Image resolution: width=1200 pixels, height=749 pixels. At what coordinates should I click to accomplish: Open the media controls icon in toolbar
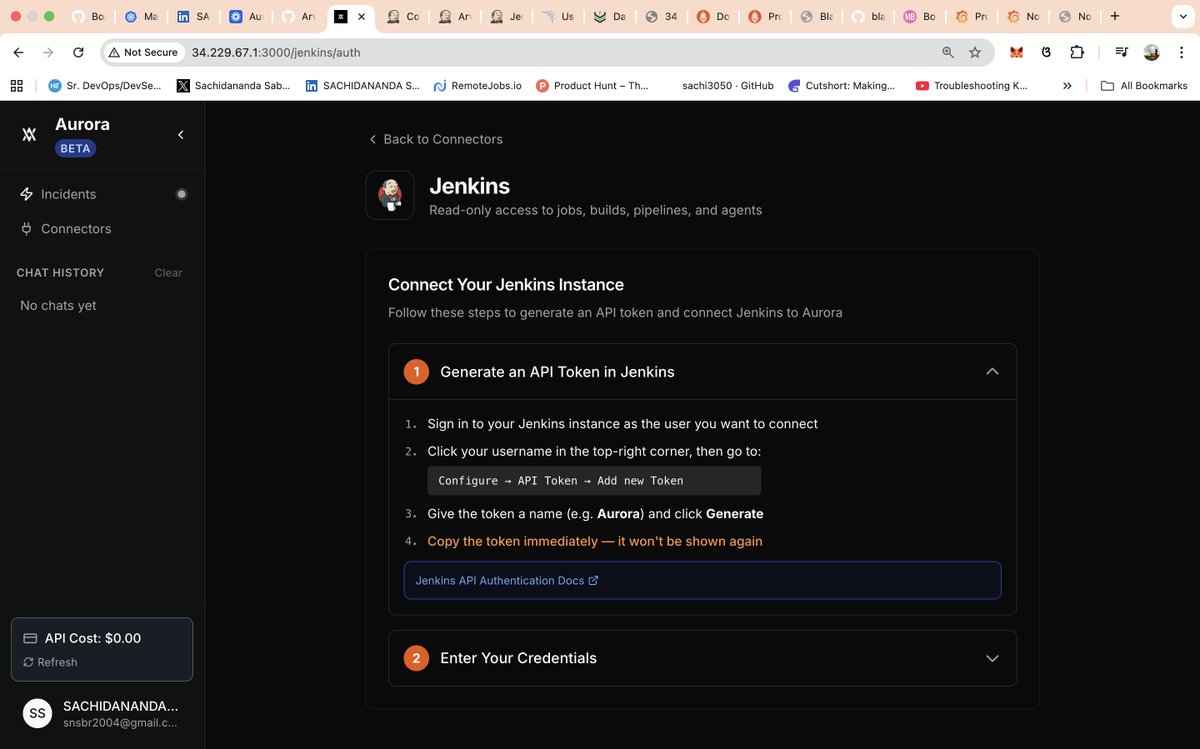click(x=1122, y=52)
